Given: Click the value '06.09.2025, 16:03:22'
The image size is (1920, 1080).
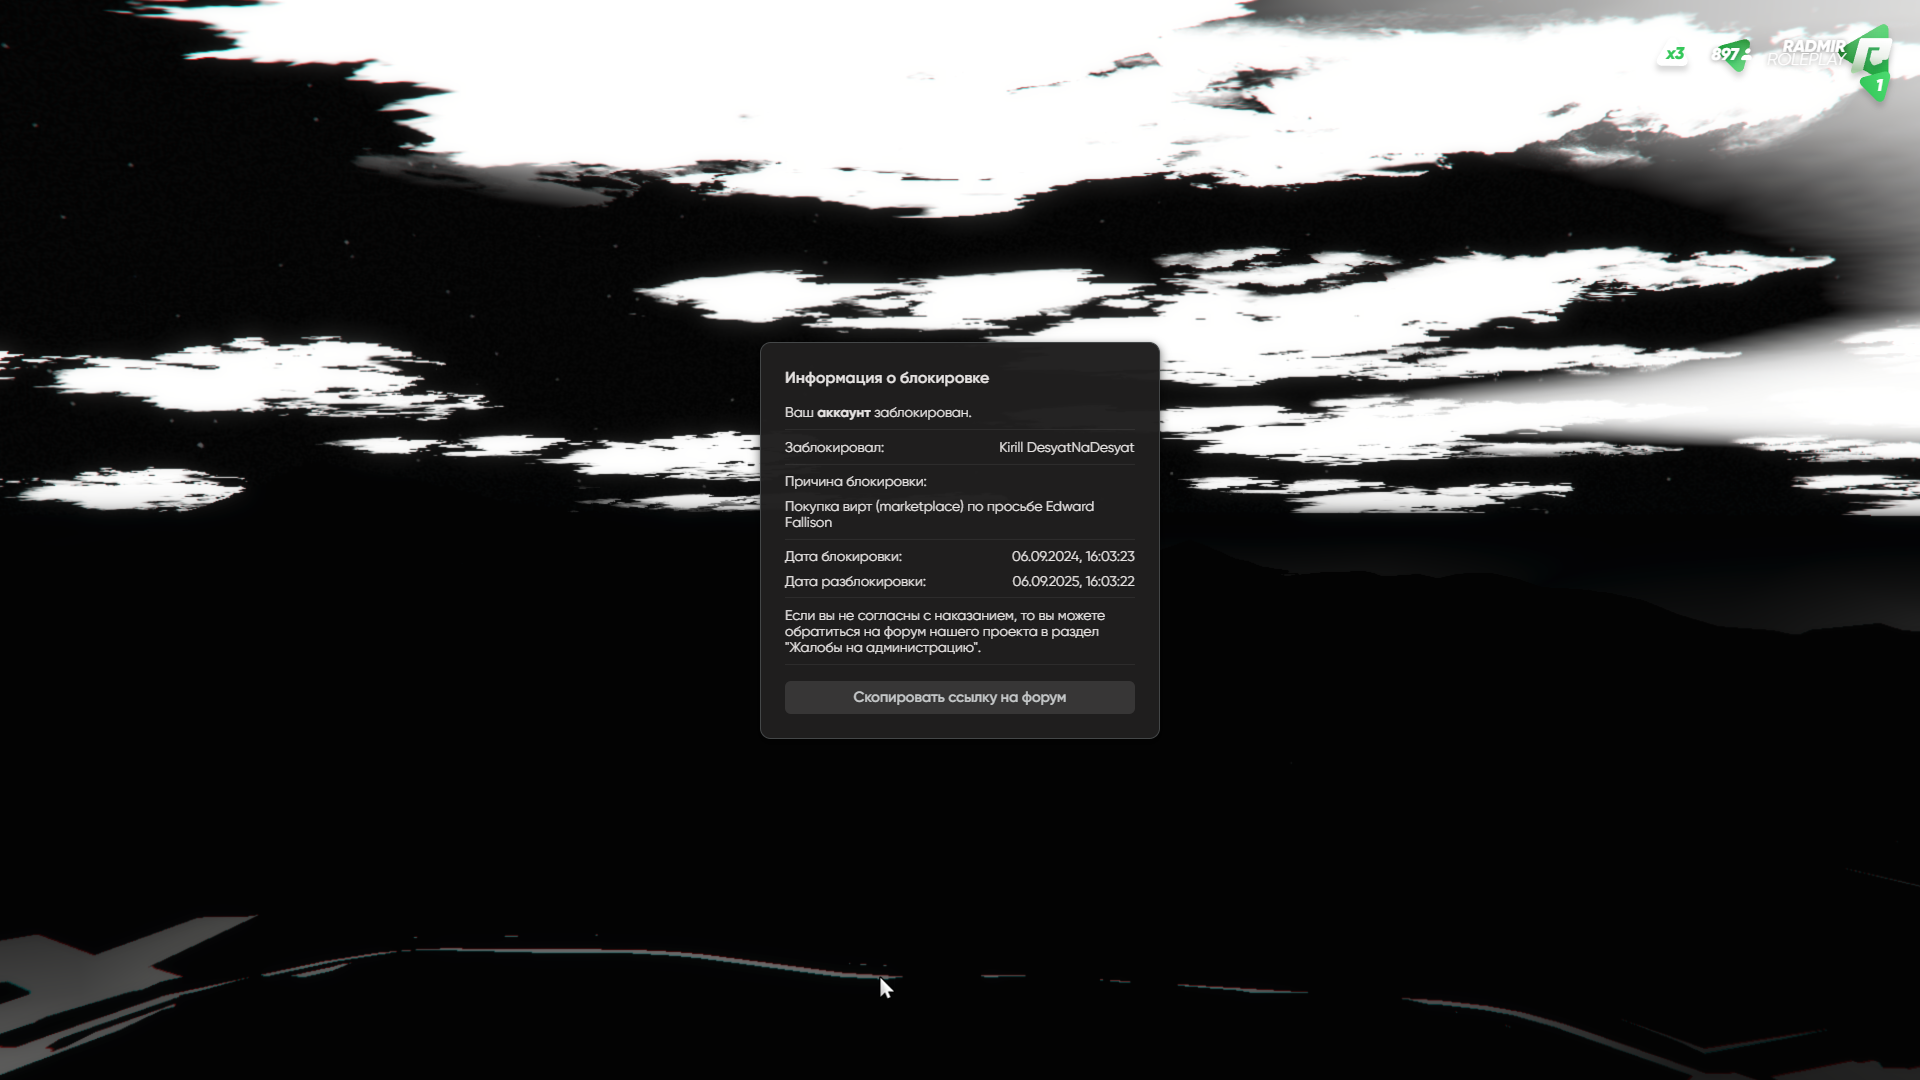Looking at the screenshot, I should click(1073, 581).
